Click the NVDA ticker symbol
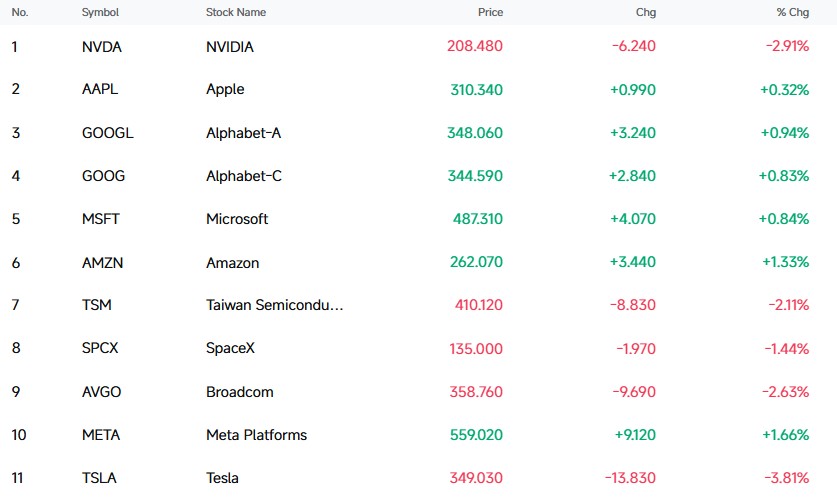The height and width of the screenshot is (504, 837). coord(101,47)
